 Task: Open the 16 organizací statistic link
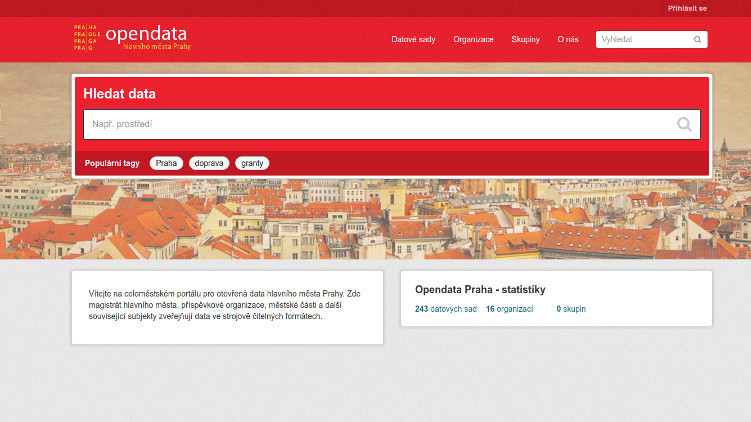point(509,309)
